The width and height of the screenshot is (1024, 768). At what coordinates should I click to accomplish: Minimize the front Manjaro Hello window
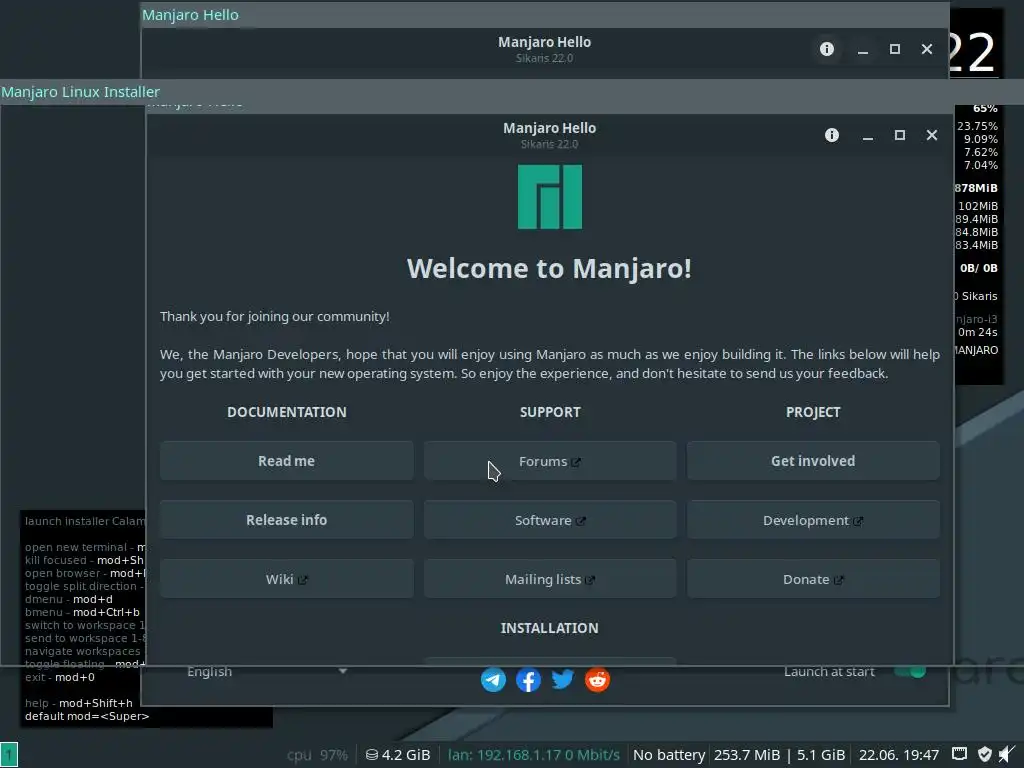point(867,136)
